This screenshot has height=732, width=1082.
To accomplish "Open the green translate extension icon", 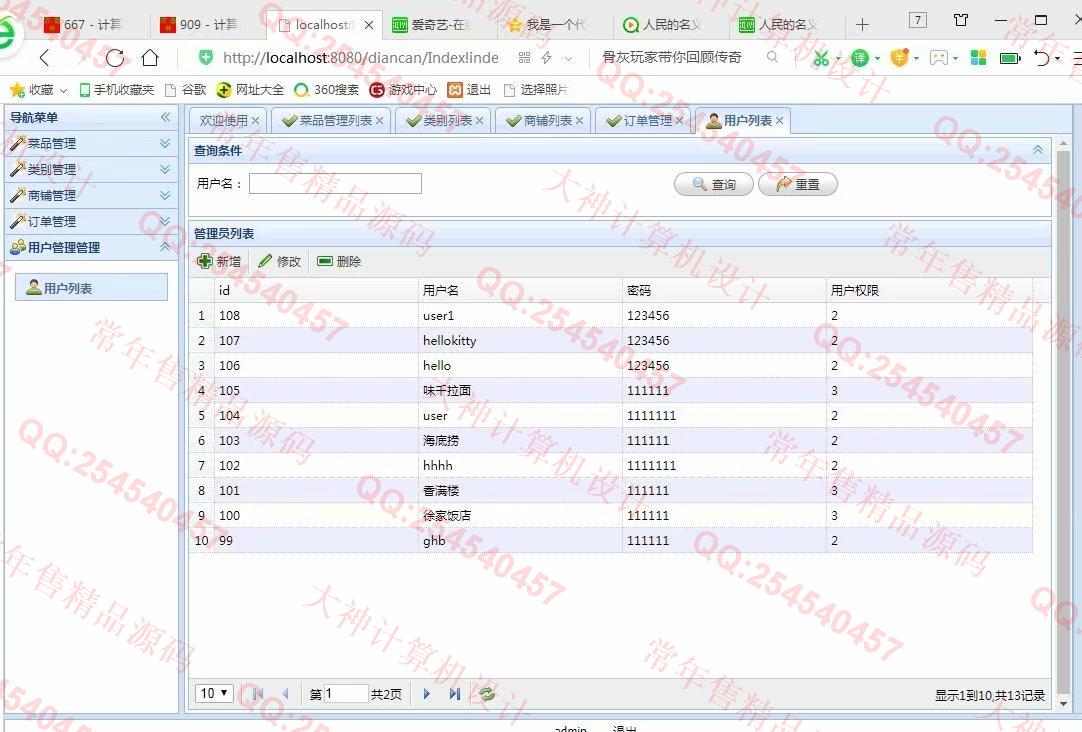I will pyautogui.click(x=860, y=58).
